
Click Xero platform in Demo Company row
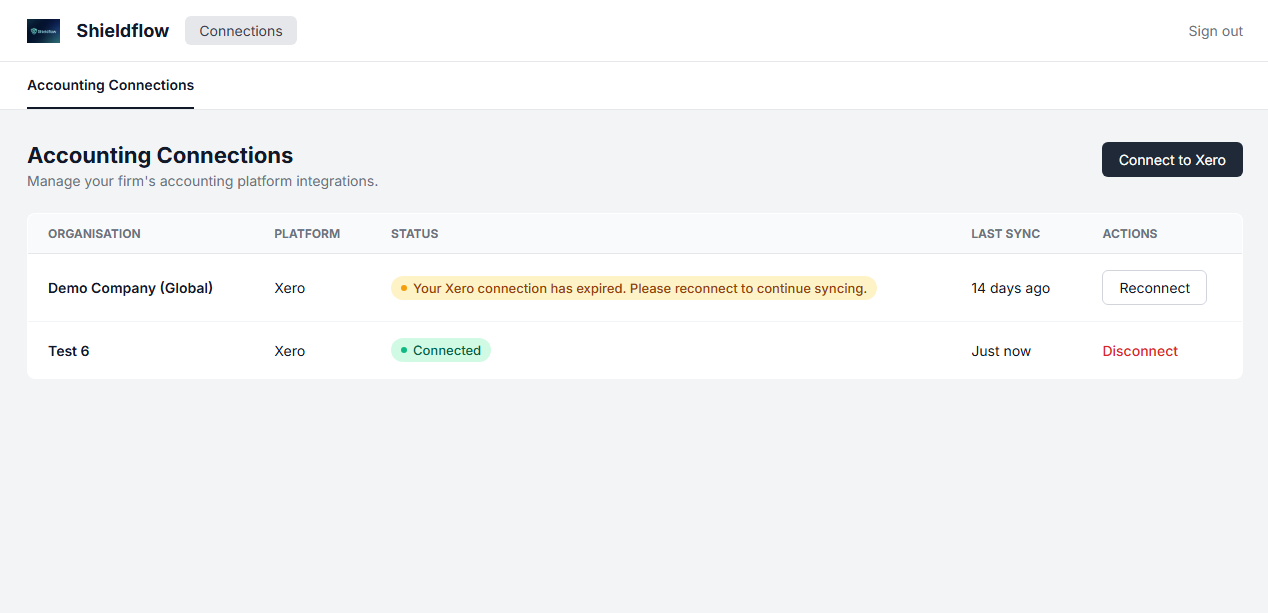[x=290, y=288]
